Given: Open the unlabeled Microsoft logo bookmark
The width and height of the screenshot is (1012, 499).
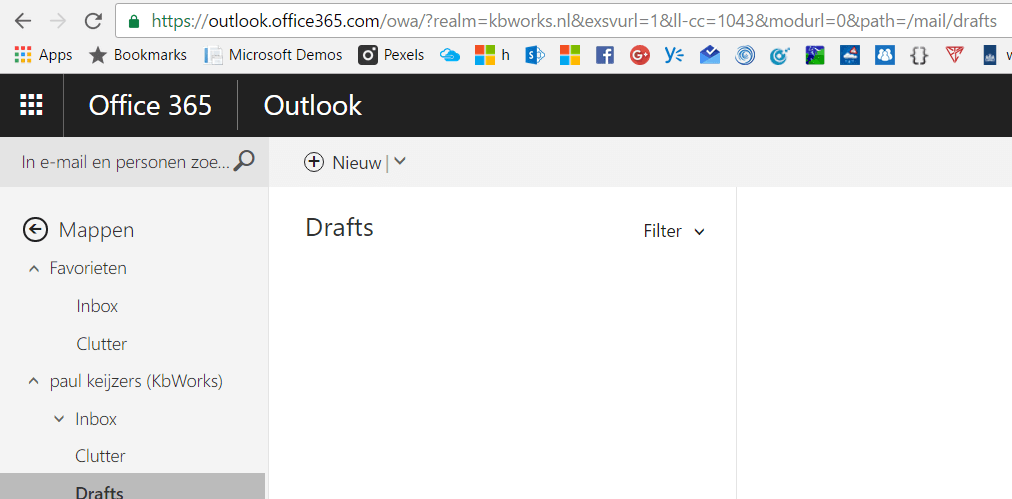Looking at the screenshot, I should (x=570, y=55).
